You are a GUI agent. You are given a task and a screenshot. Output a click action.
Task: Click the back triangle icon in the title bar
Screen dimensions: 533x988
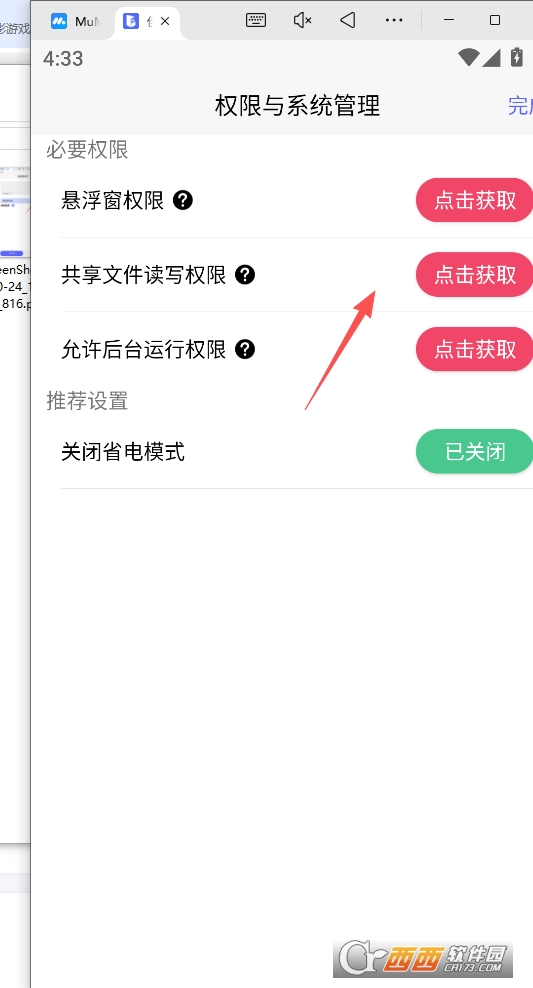(x=348, y=20)
